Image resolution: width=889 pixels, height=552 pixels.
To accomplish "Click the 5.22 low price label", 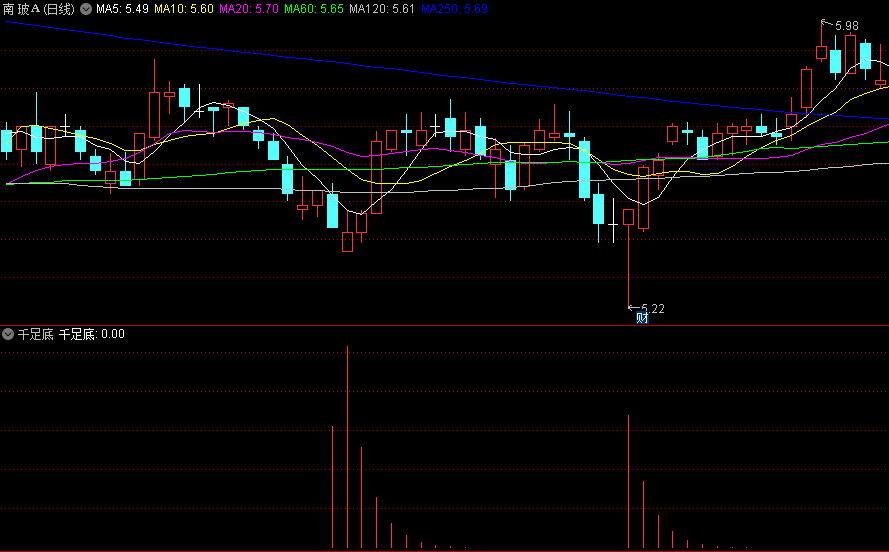I will point(653,309).
